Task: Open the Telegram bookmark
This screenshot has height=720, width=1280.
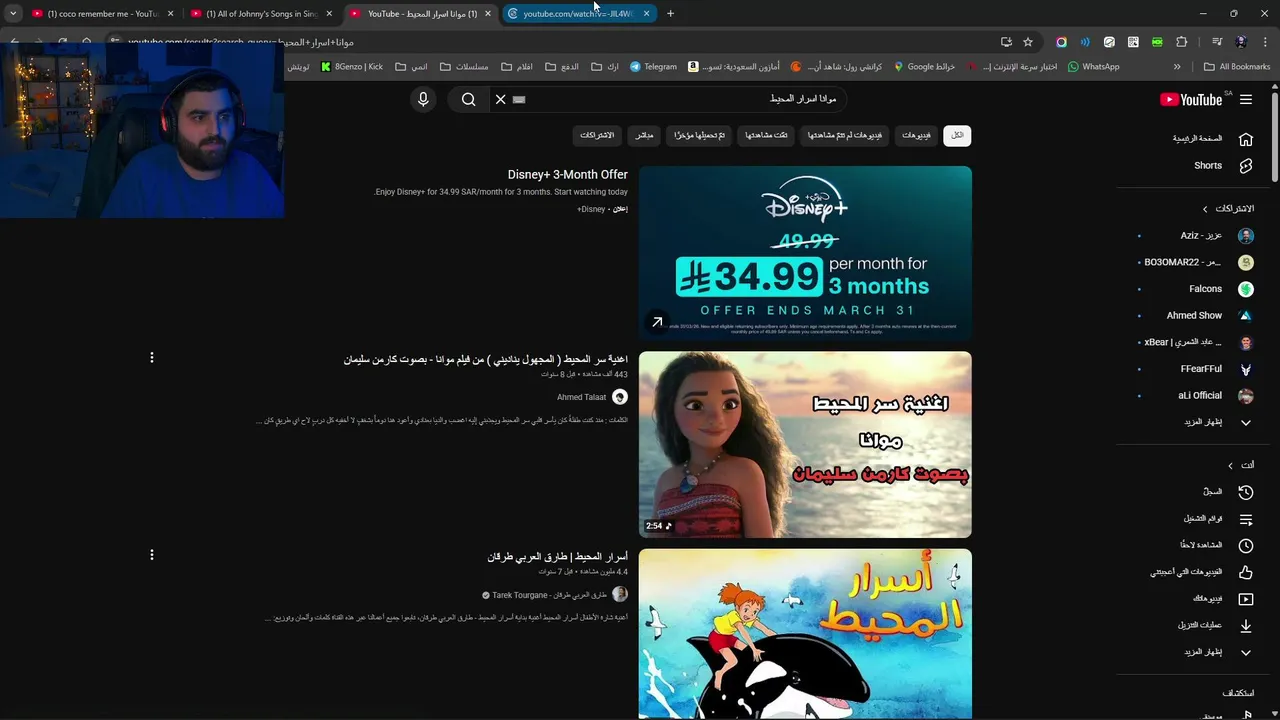Action: (653, 67)
